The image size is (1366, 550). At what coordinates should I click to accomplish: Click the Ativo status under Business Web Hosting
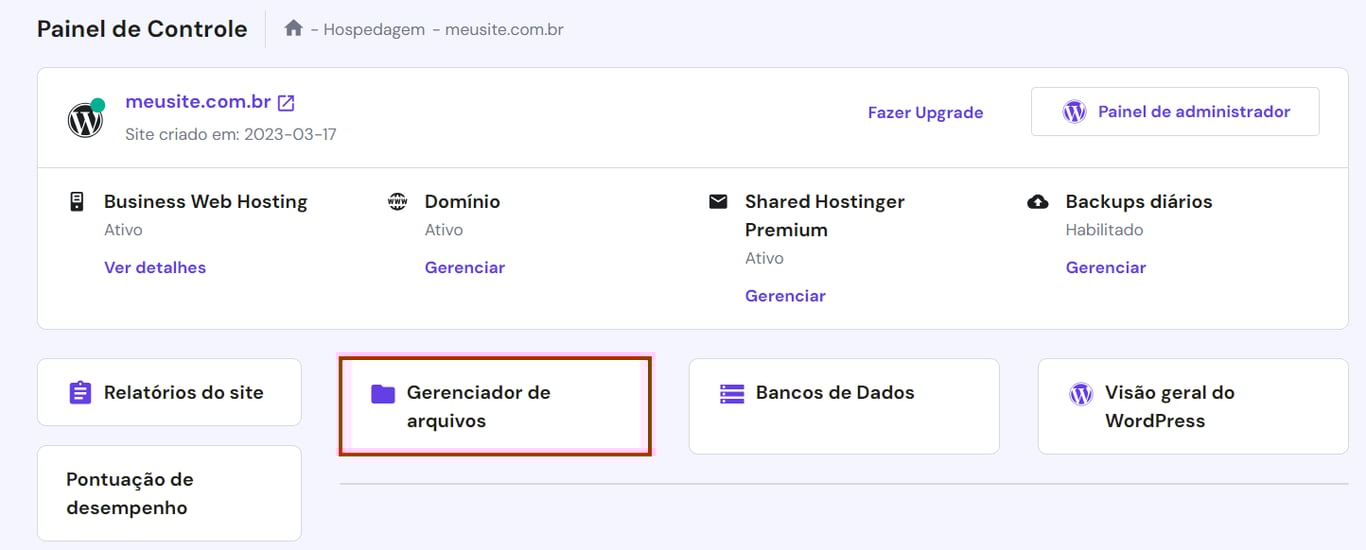pos(123,230)
